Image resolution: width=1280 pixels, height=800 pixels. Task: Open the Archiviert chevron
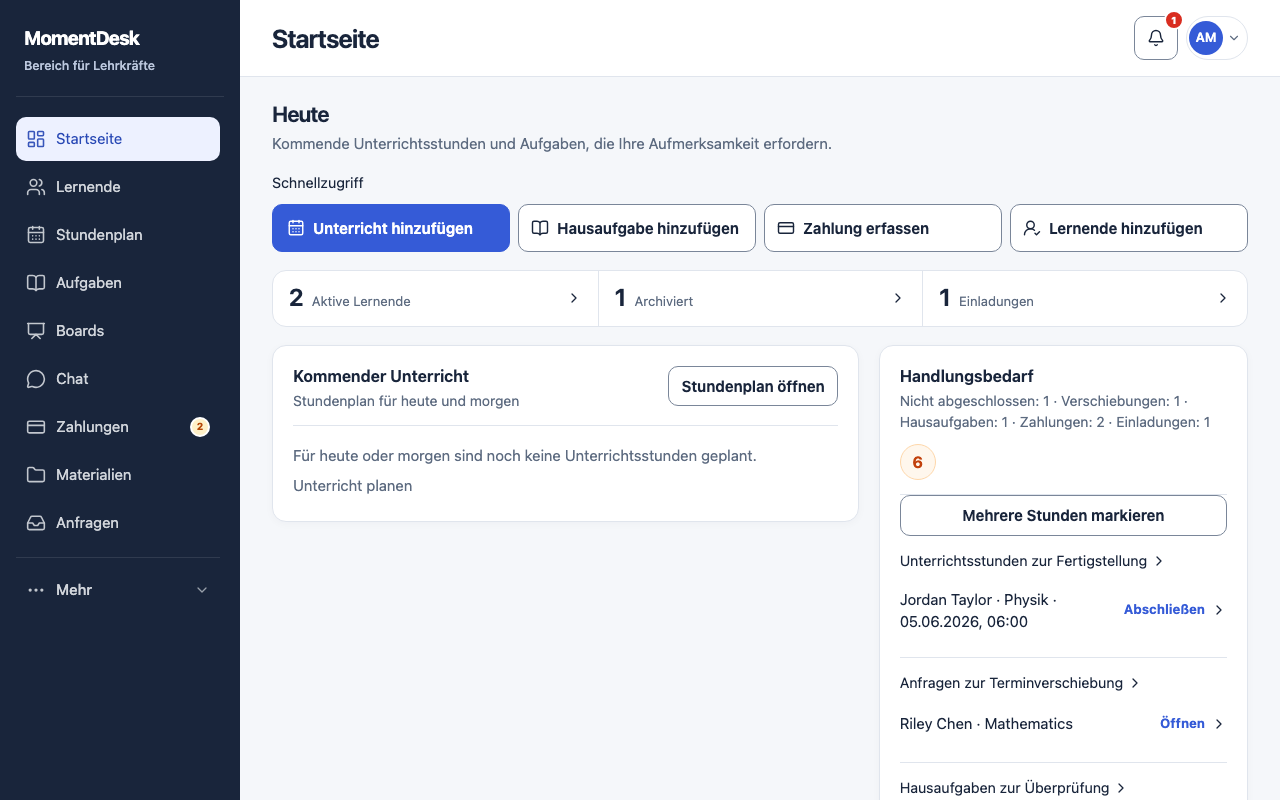click(898, 298)
